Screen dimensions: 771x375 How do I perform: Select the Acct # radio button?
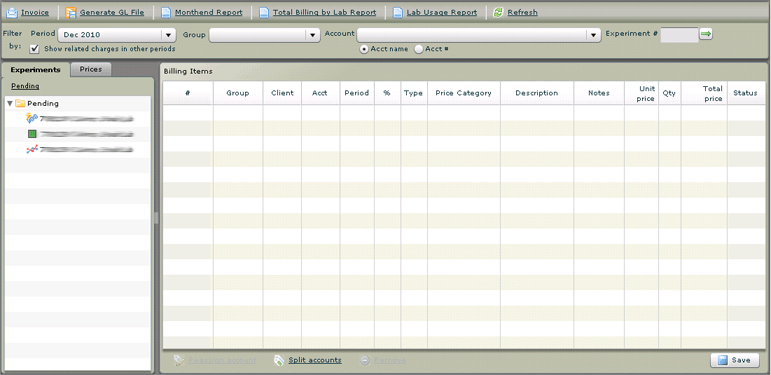(x=419, y=49)
